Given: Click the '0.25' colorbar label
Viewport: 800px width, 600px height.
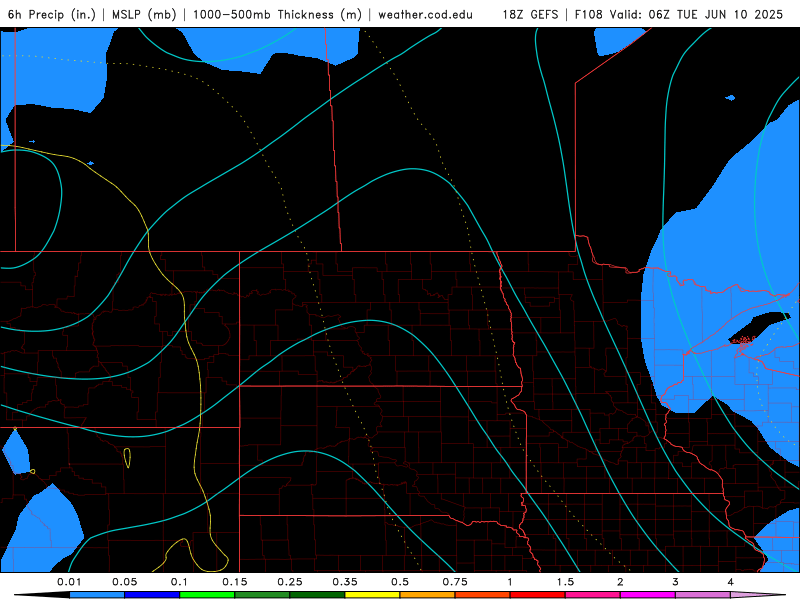Looking at the screenshot, I should click(x=290, y=582).
